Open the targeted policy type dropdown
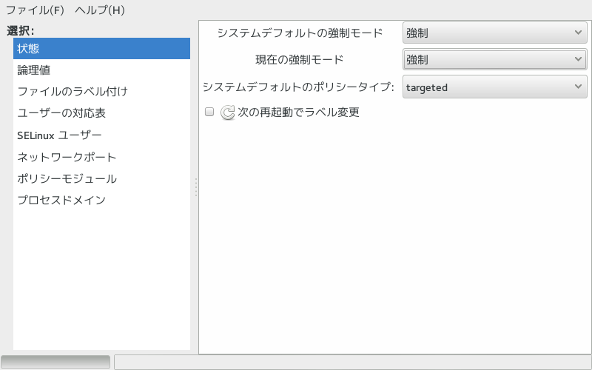Viewport: 592px width, 370px height. tap(495, 87)
